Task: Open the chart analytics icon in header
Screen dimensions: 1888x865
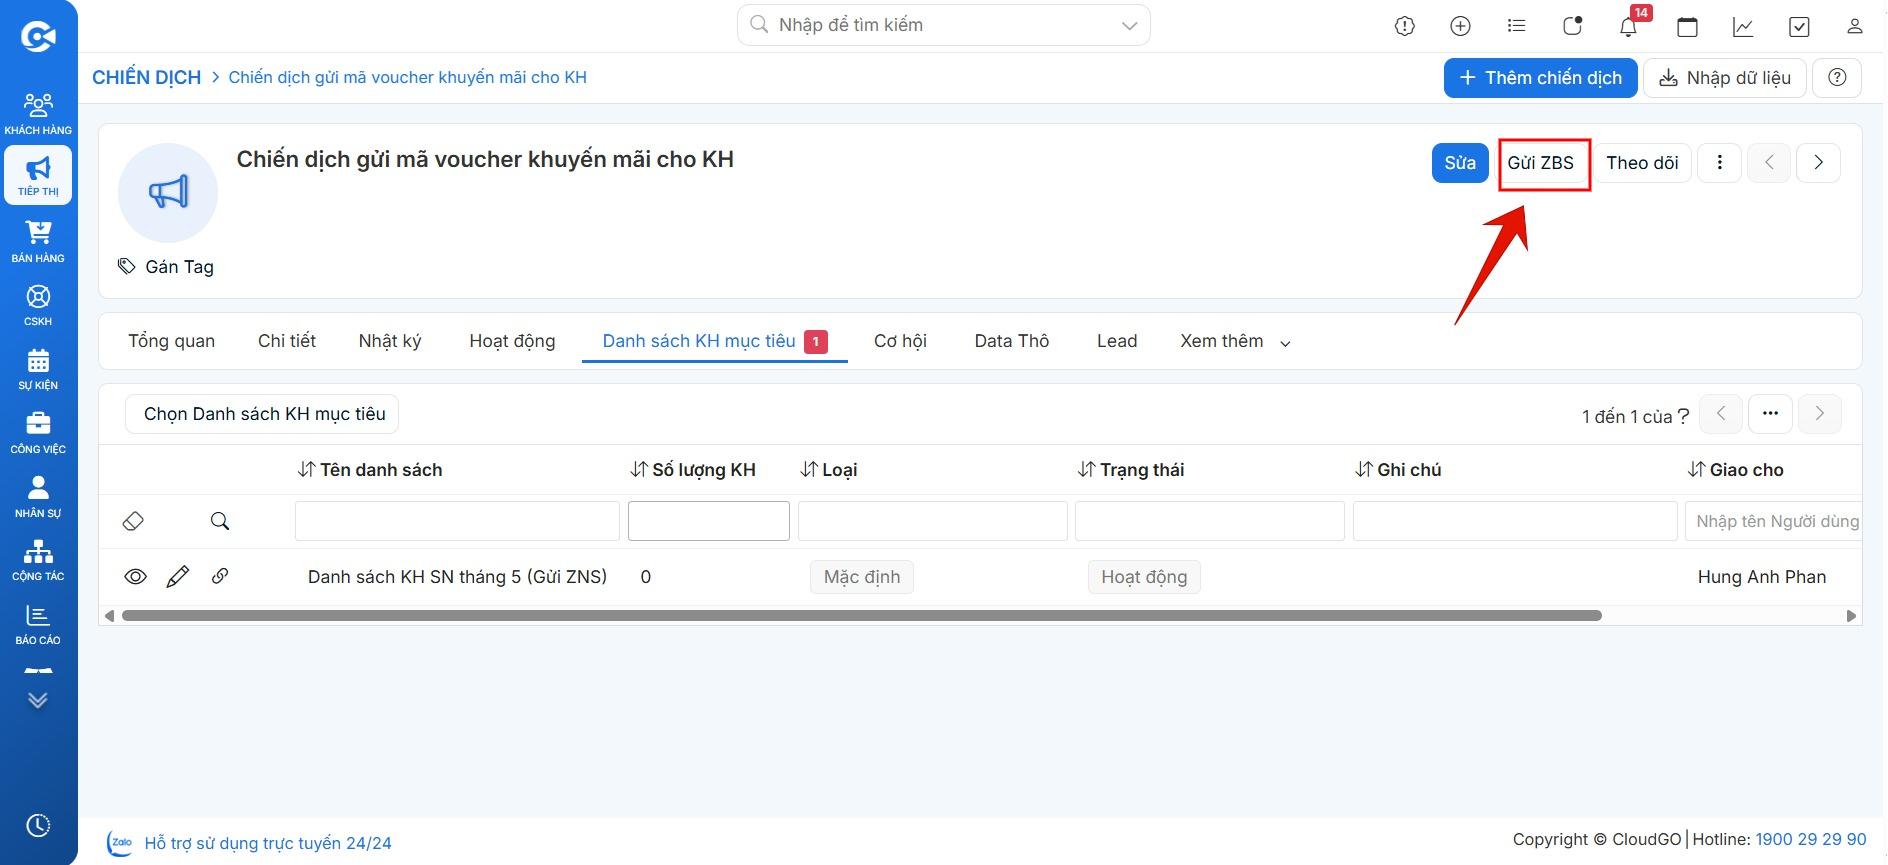Action: [x=1743, y=26]
